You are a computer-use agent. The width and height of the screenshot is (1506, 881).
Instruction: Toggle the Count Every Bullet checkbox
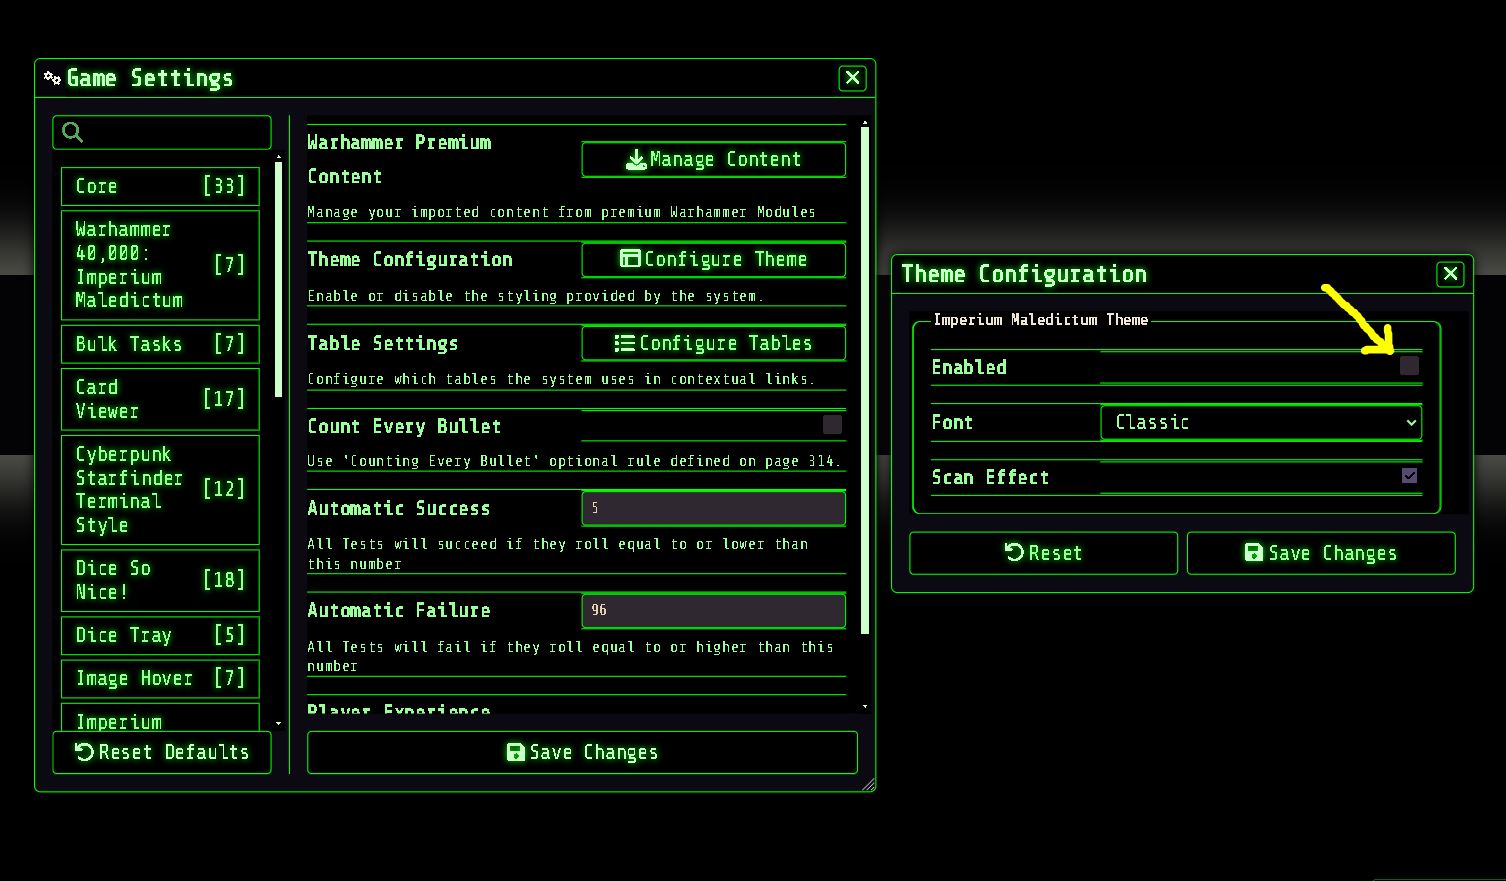(832, 425)
